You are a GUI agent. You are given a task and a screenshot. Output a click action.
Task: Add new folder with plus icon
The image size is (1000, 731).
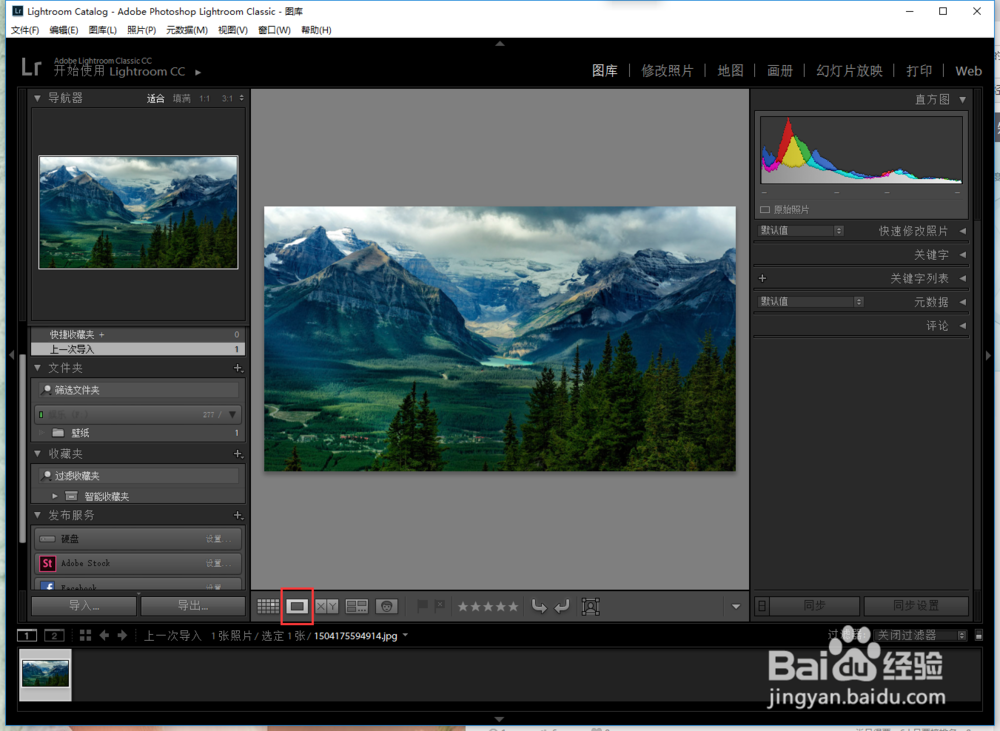coord(237,368)
